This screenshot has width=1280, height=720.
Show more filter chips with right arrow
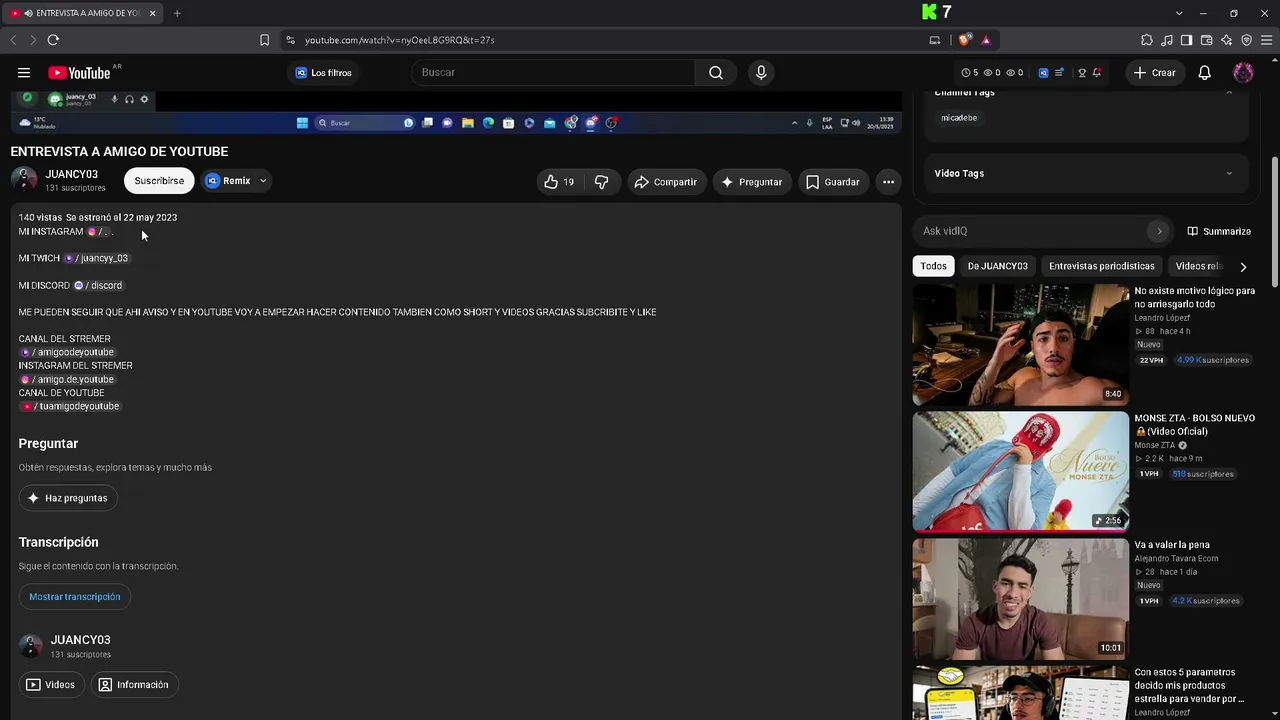(1243, 267)
